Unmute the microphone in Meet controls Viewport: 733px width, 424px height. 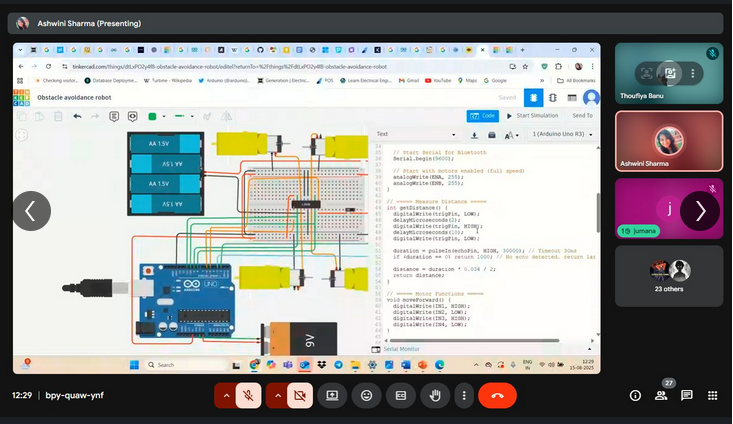tap(248, 395)
